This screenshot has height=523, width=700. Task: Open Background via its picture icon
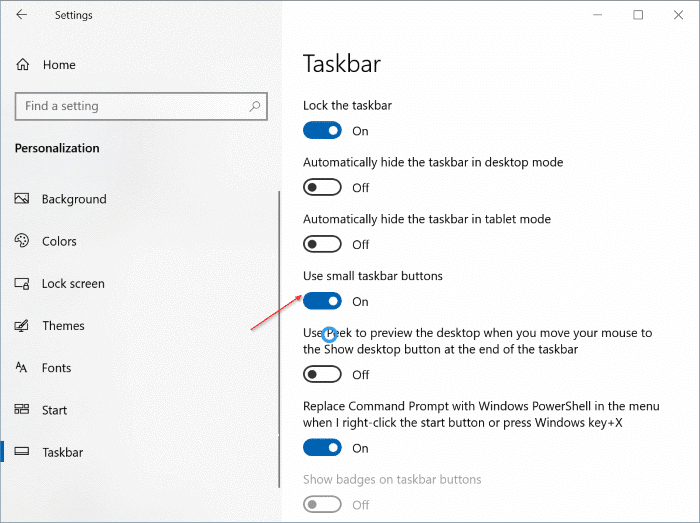coord(23,199)
